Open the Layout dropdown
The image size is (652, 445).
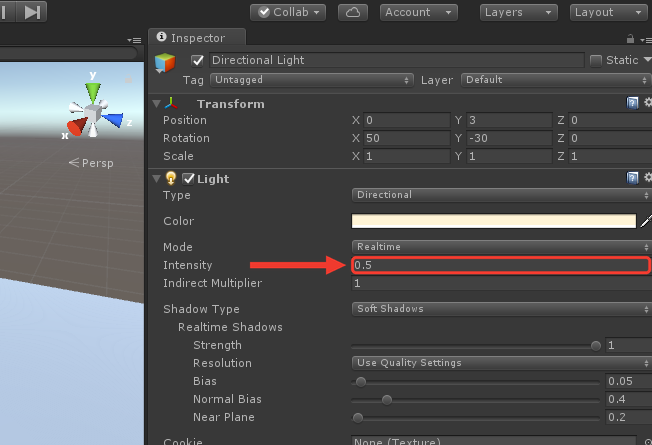[x=609, y=12]
